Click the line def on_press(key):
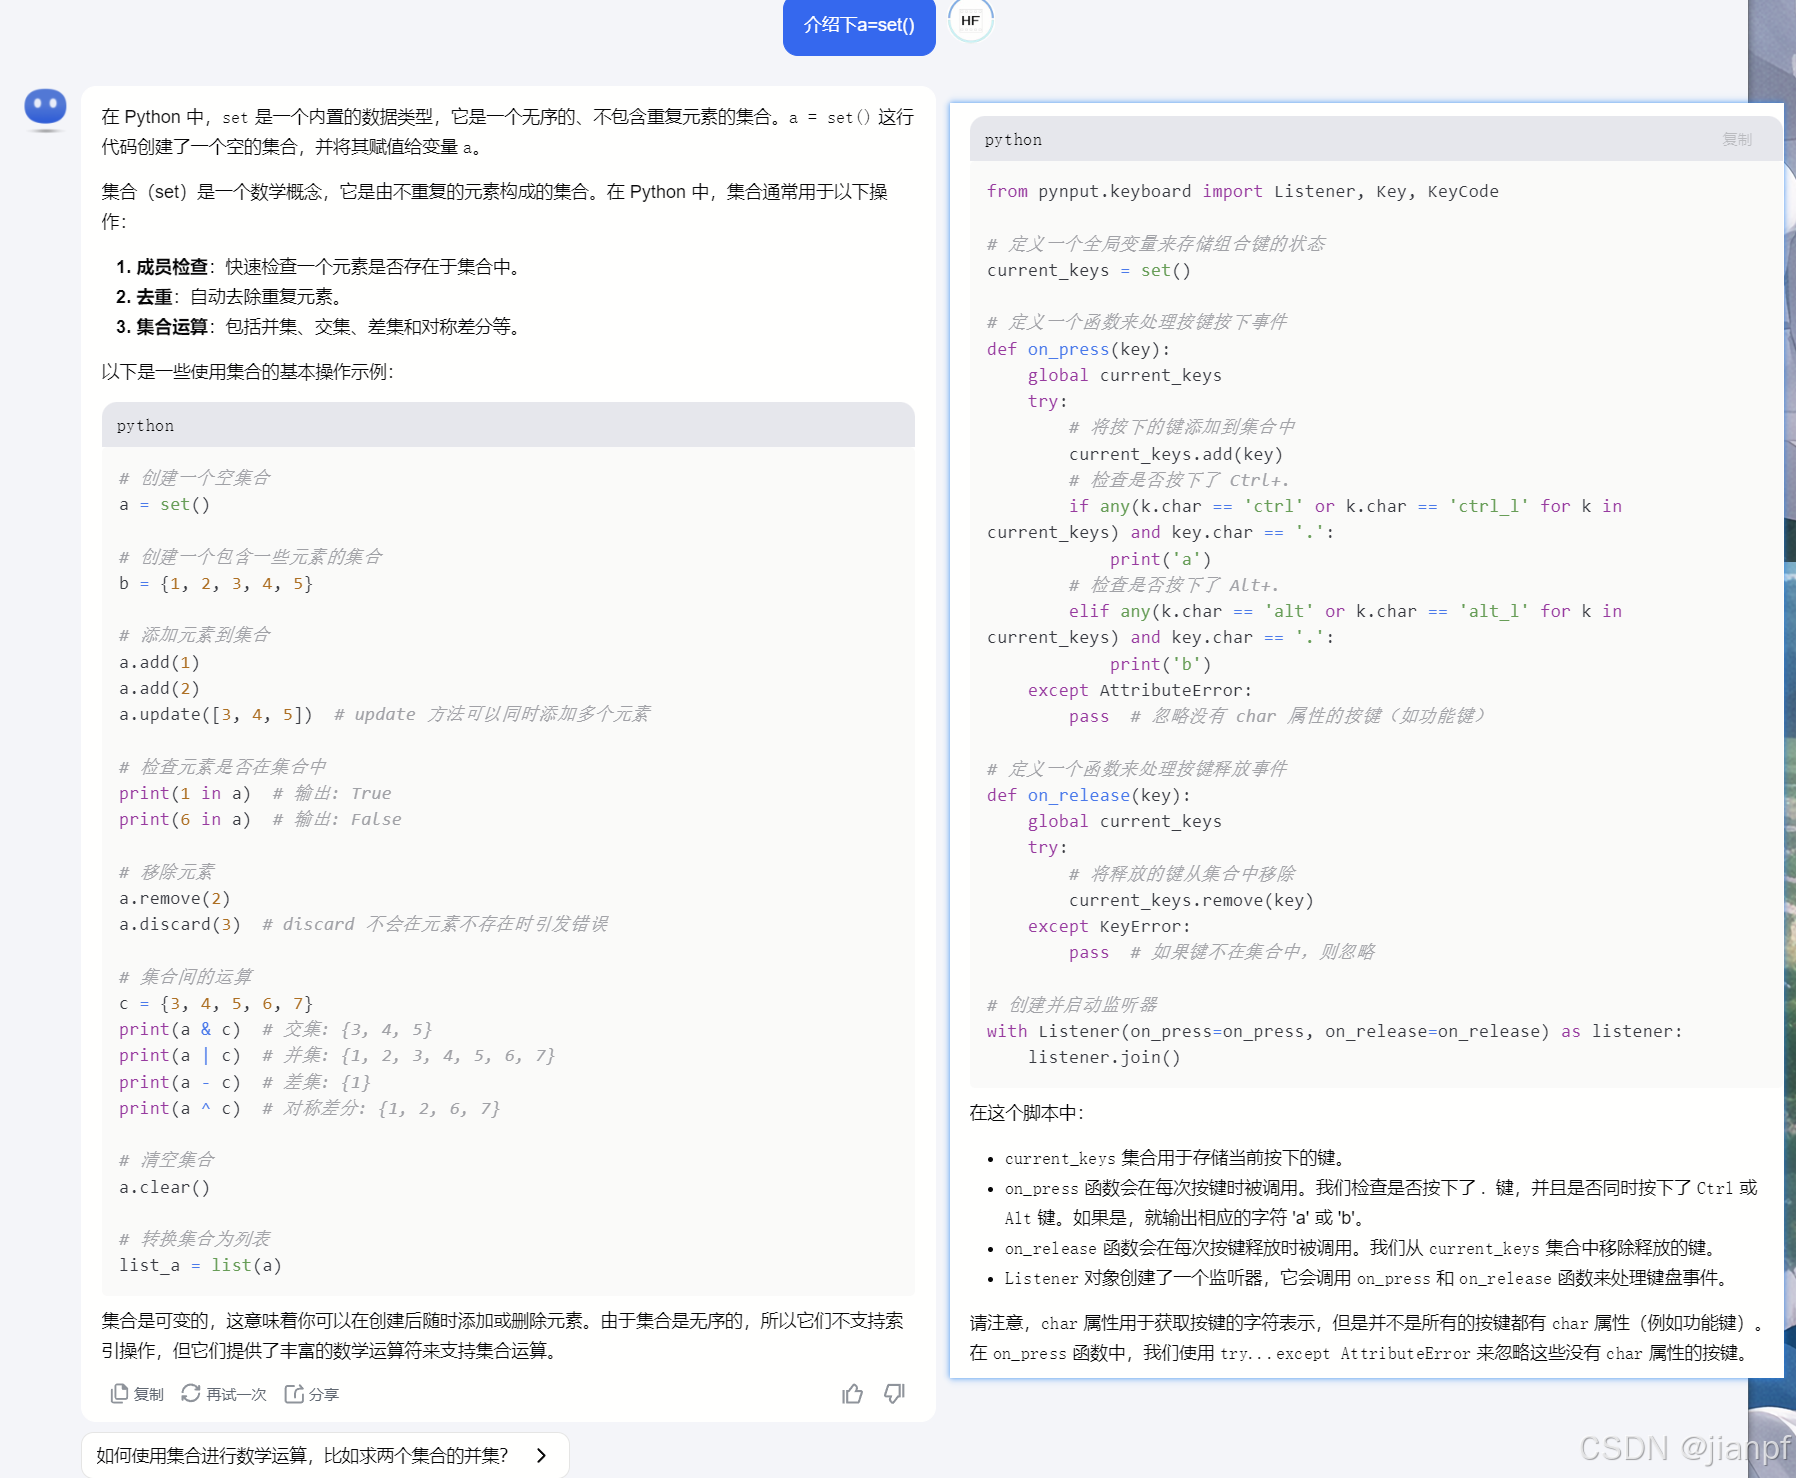This screenshot has width=1796, height=1478. pyautogui.click(x=1078, y=349)
